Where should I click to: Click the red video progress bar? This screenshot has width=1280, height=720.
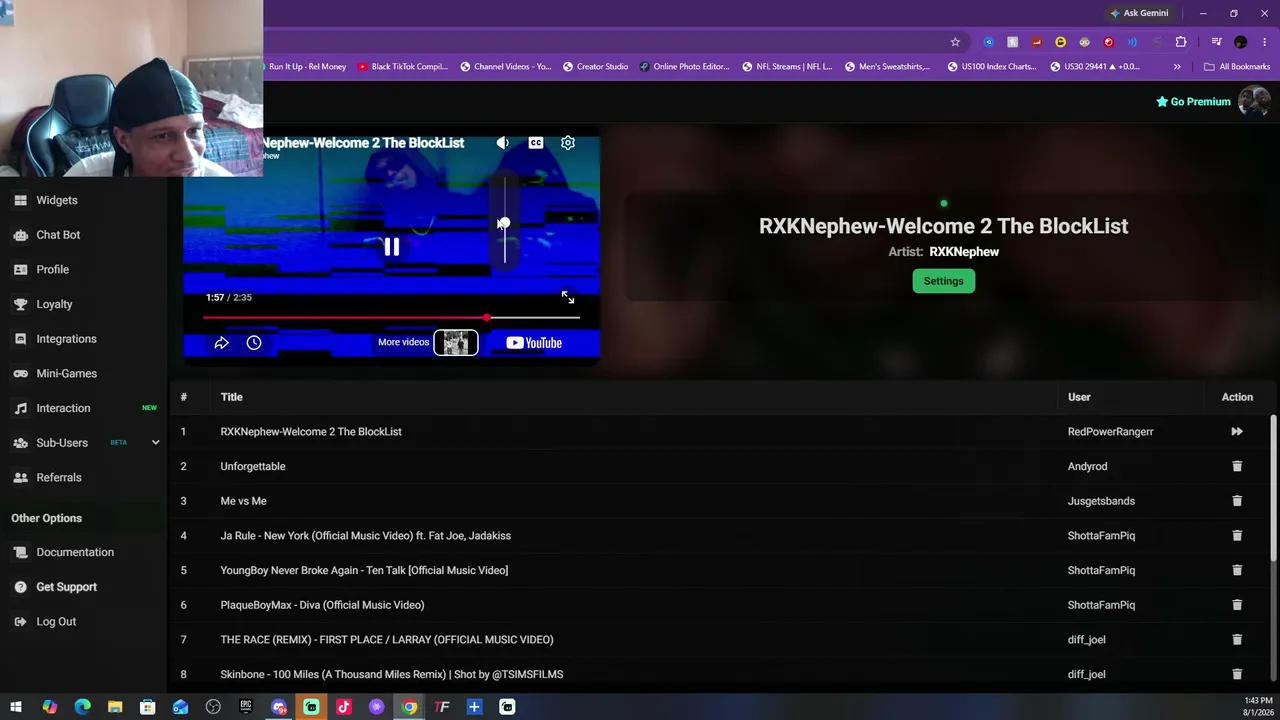(391, 318)
